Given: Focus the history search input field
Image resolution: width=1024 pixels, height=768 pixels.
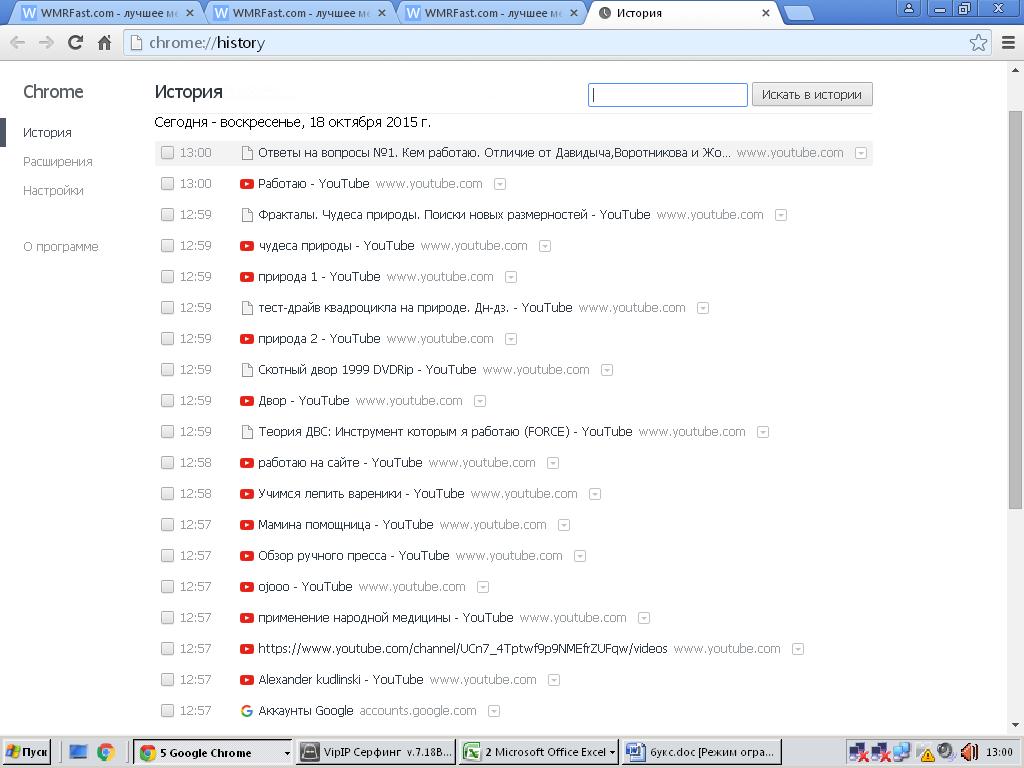Looking at the screenshot, I should (x=667, y=95).
